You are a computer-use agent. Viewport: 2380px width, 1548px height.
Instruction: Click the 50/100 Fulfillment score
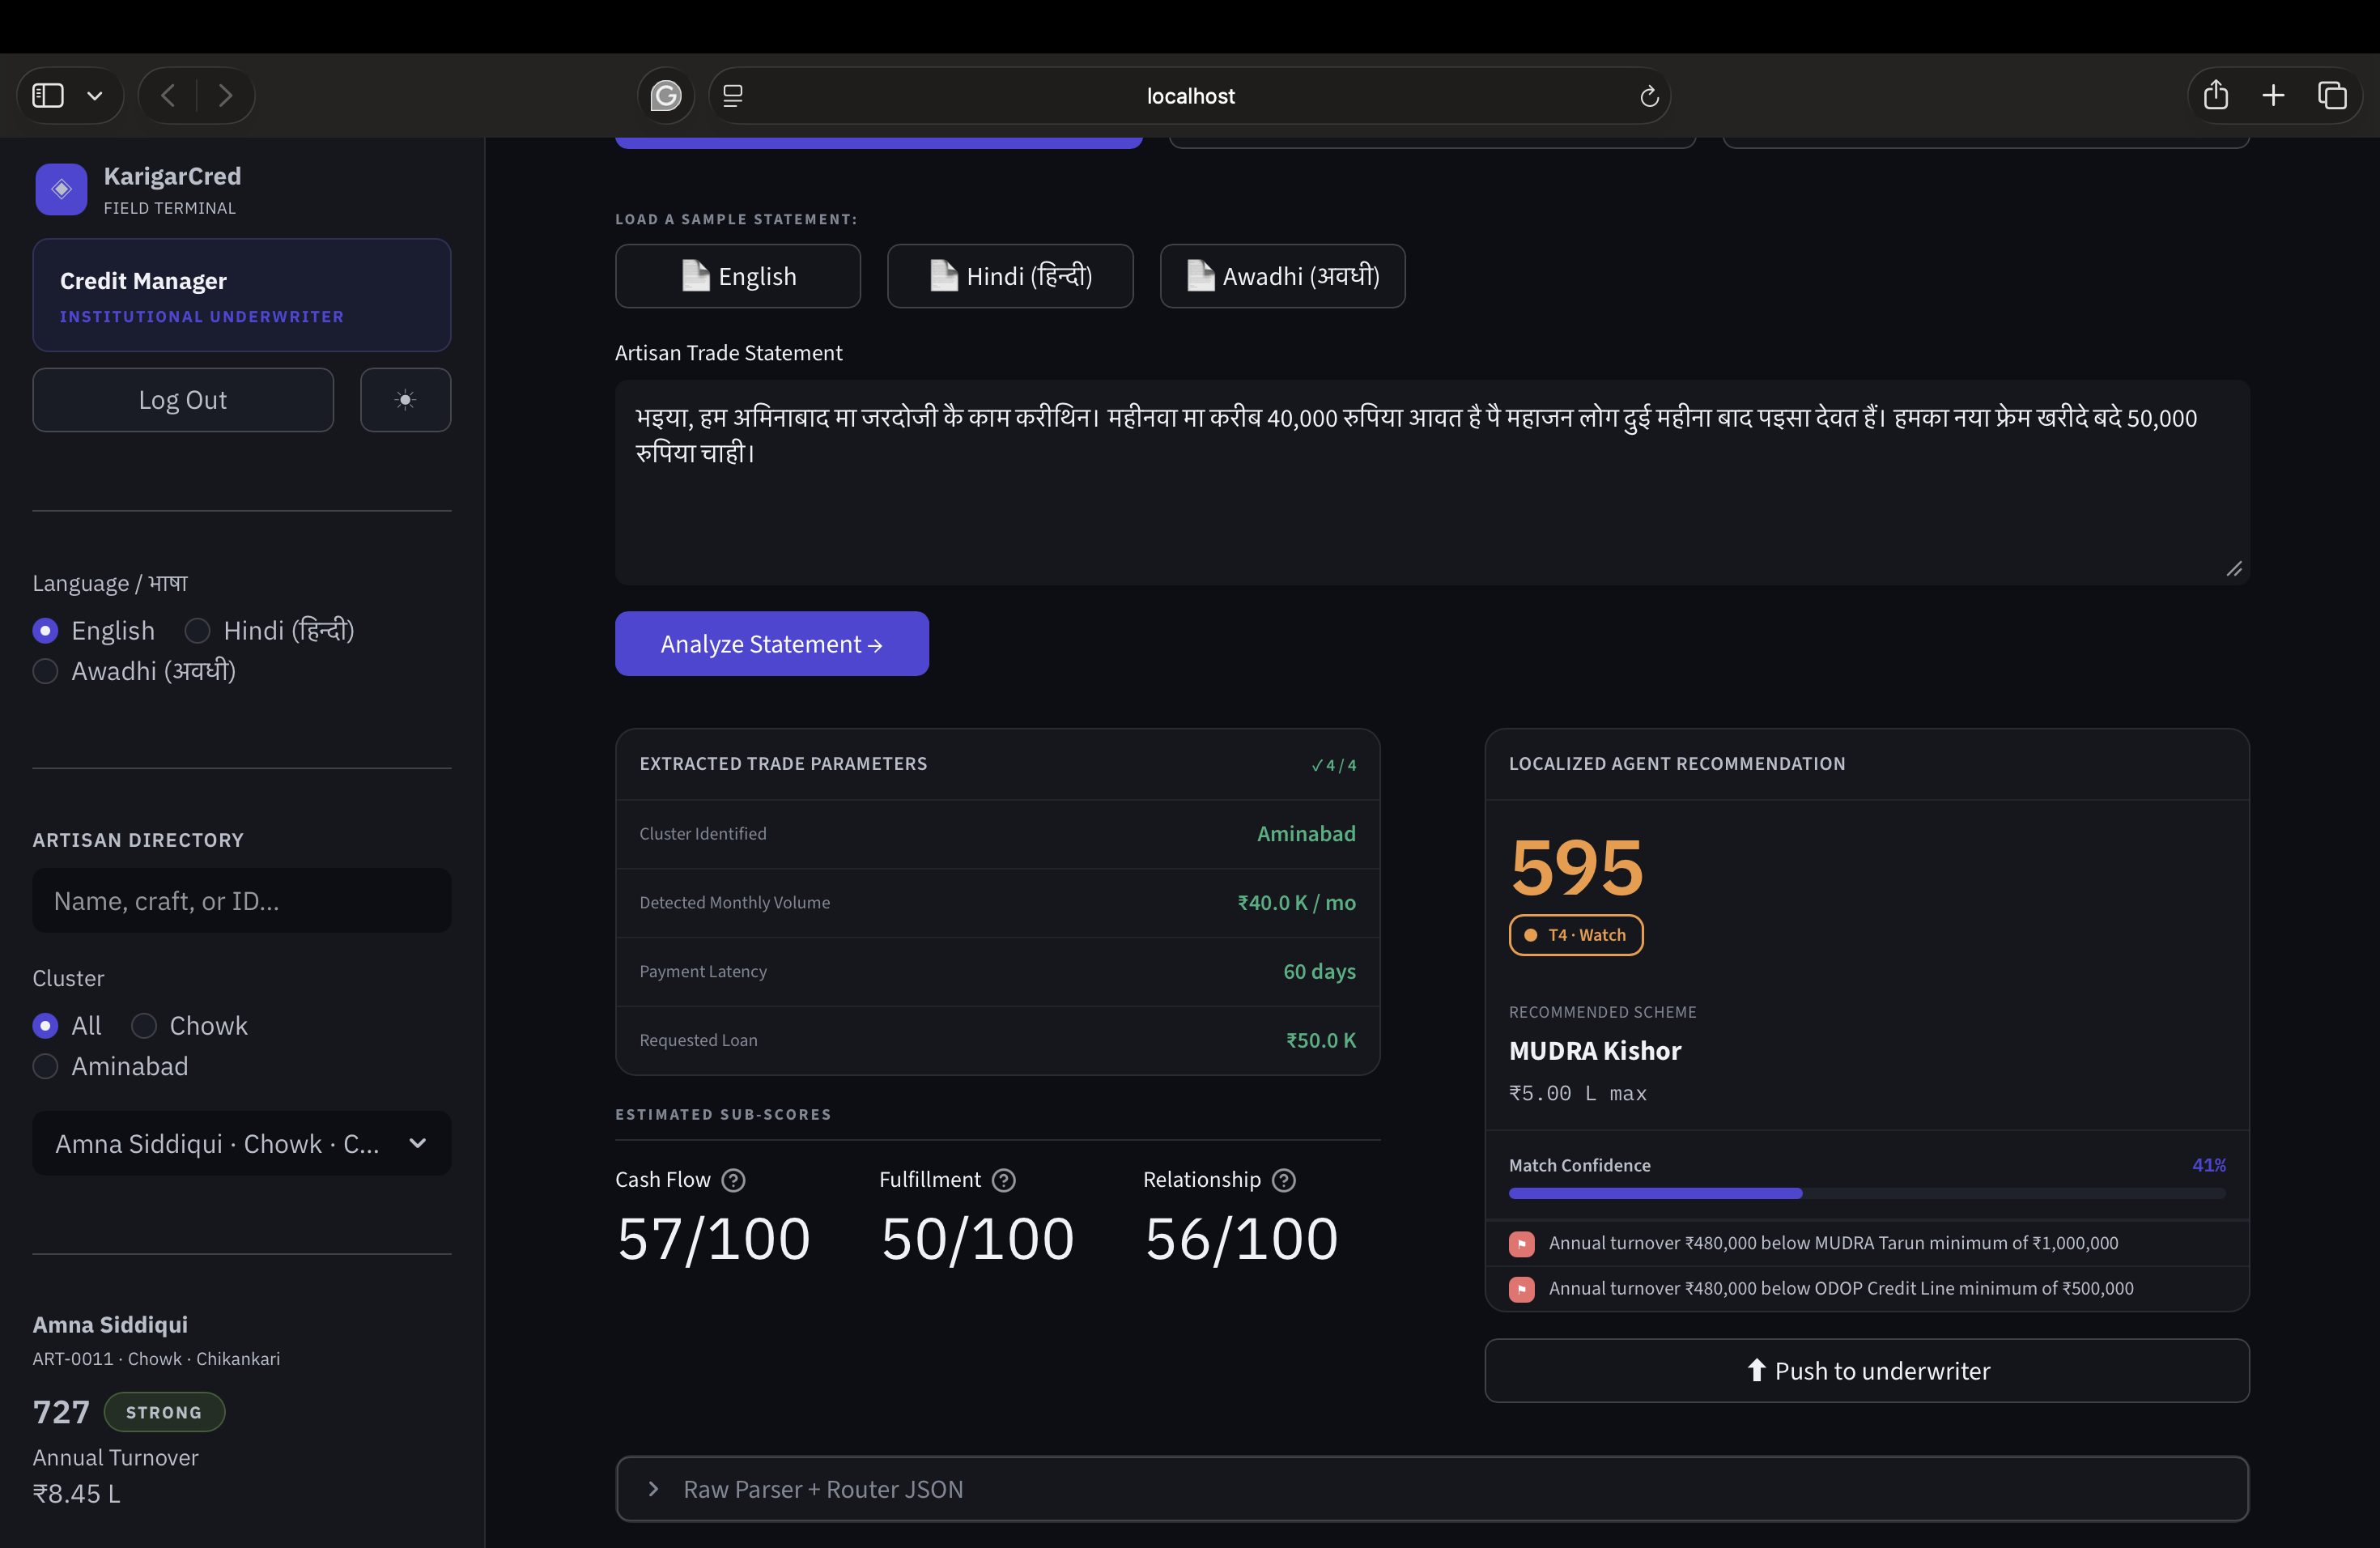(977, 1239)
